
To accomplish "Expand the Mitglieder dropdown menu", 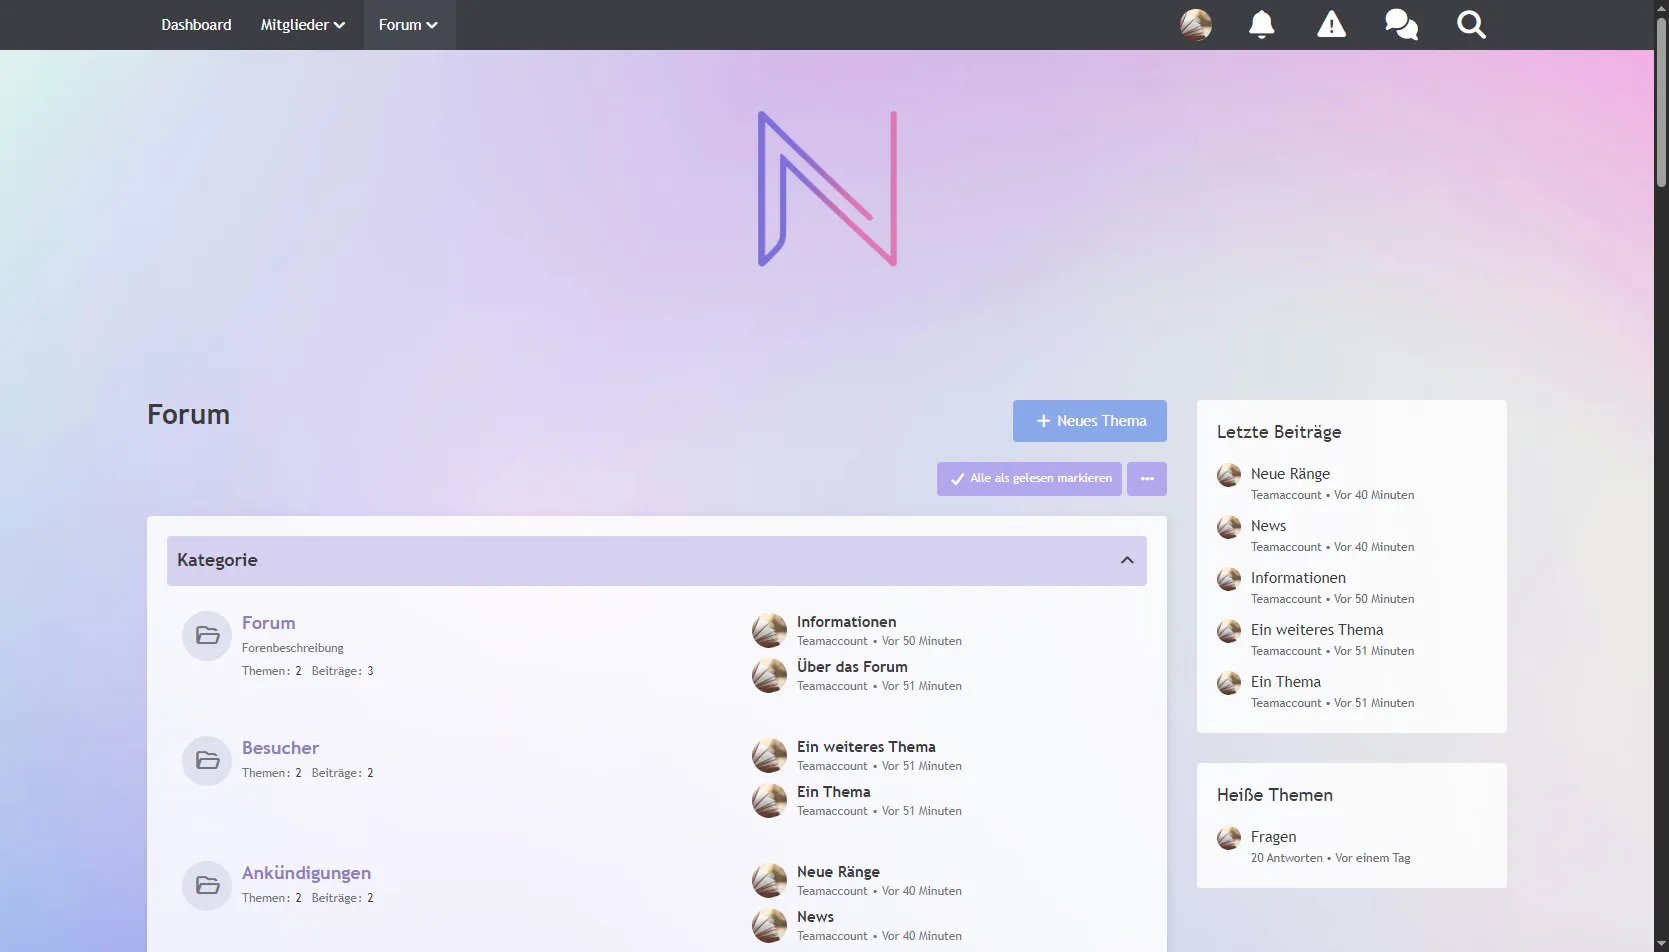I will [302, 25].
